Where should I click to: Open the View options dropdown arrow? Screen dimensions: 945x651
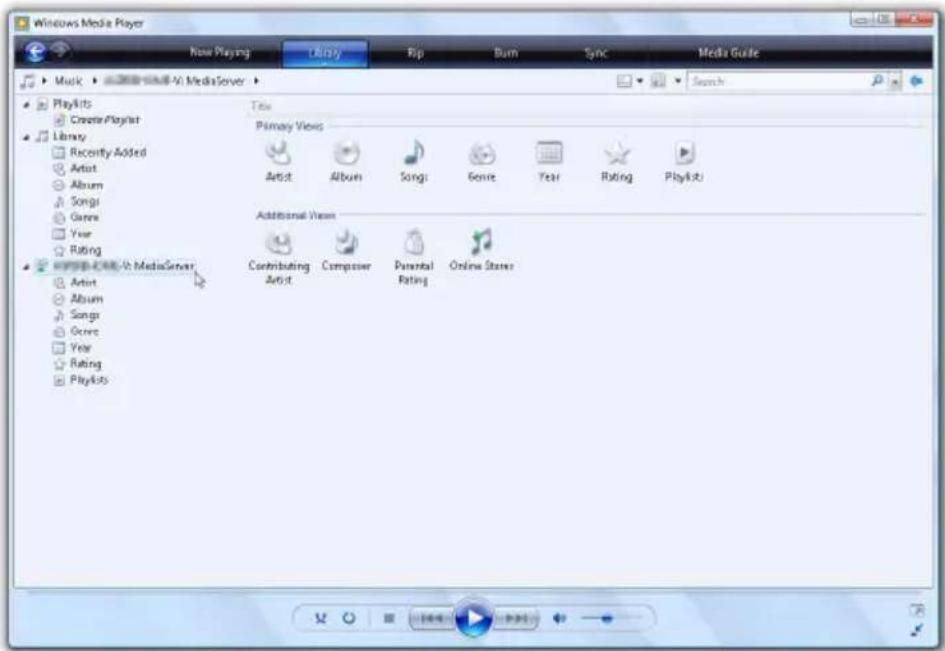[x=678, y=81]
